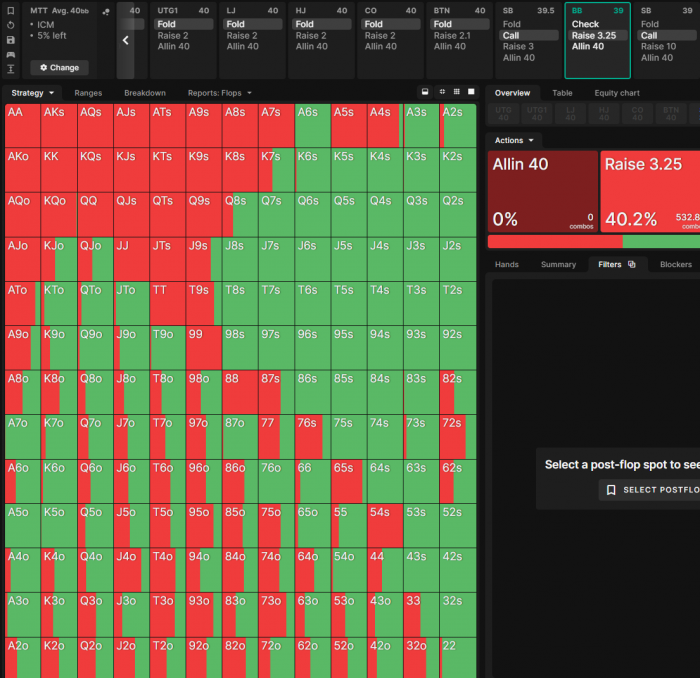Switch to the Breakdown tab

click(145, 93)
